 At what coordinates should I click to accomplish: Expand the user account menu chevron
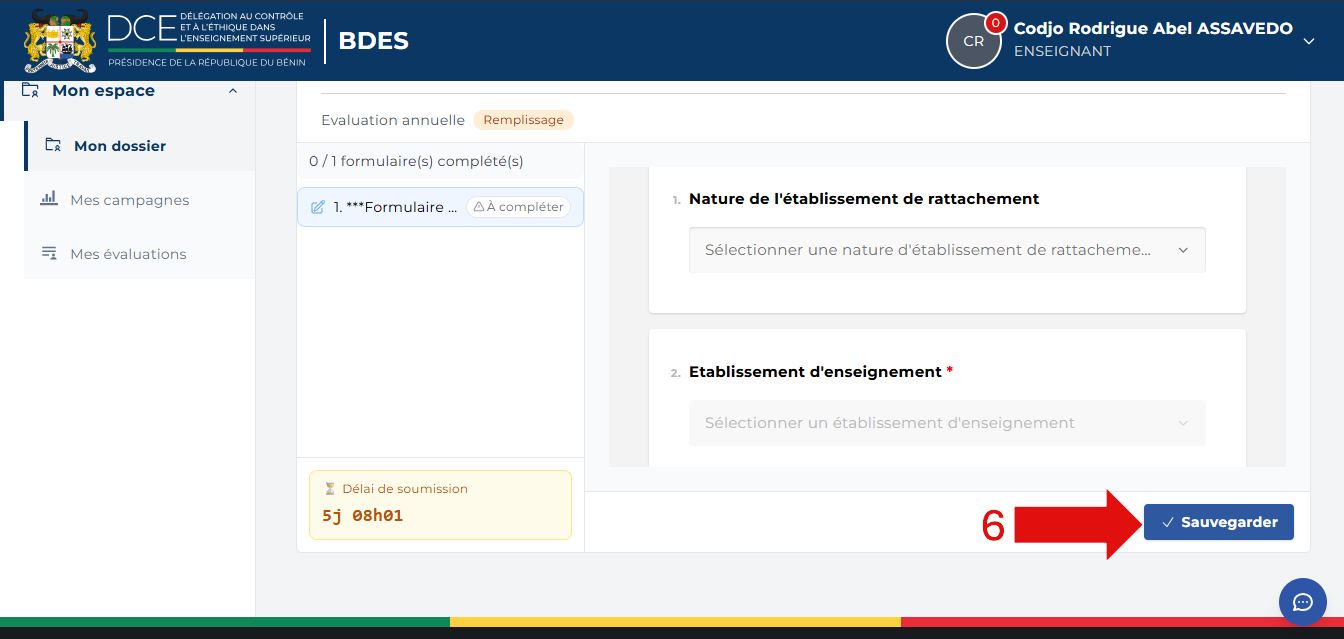[x=1308, y=41]
